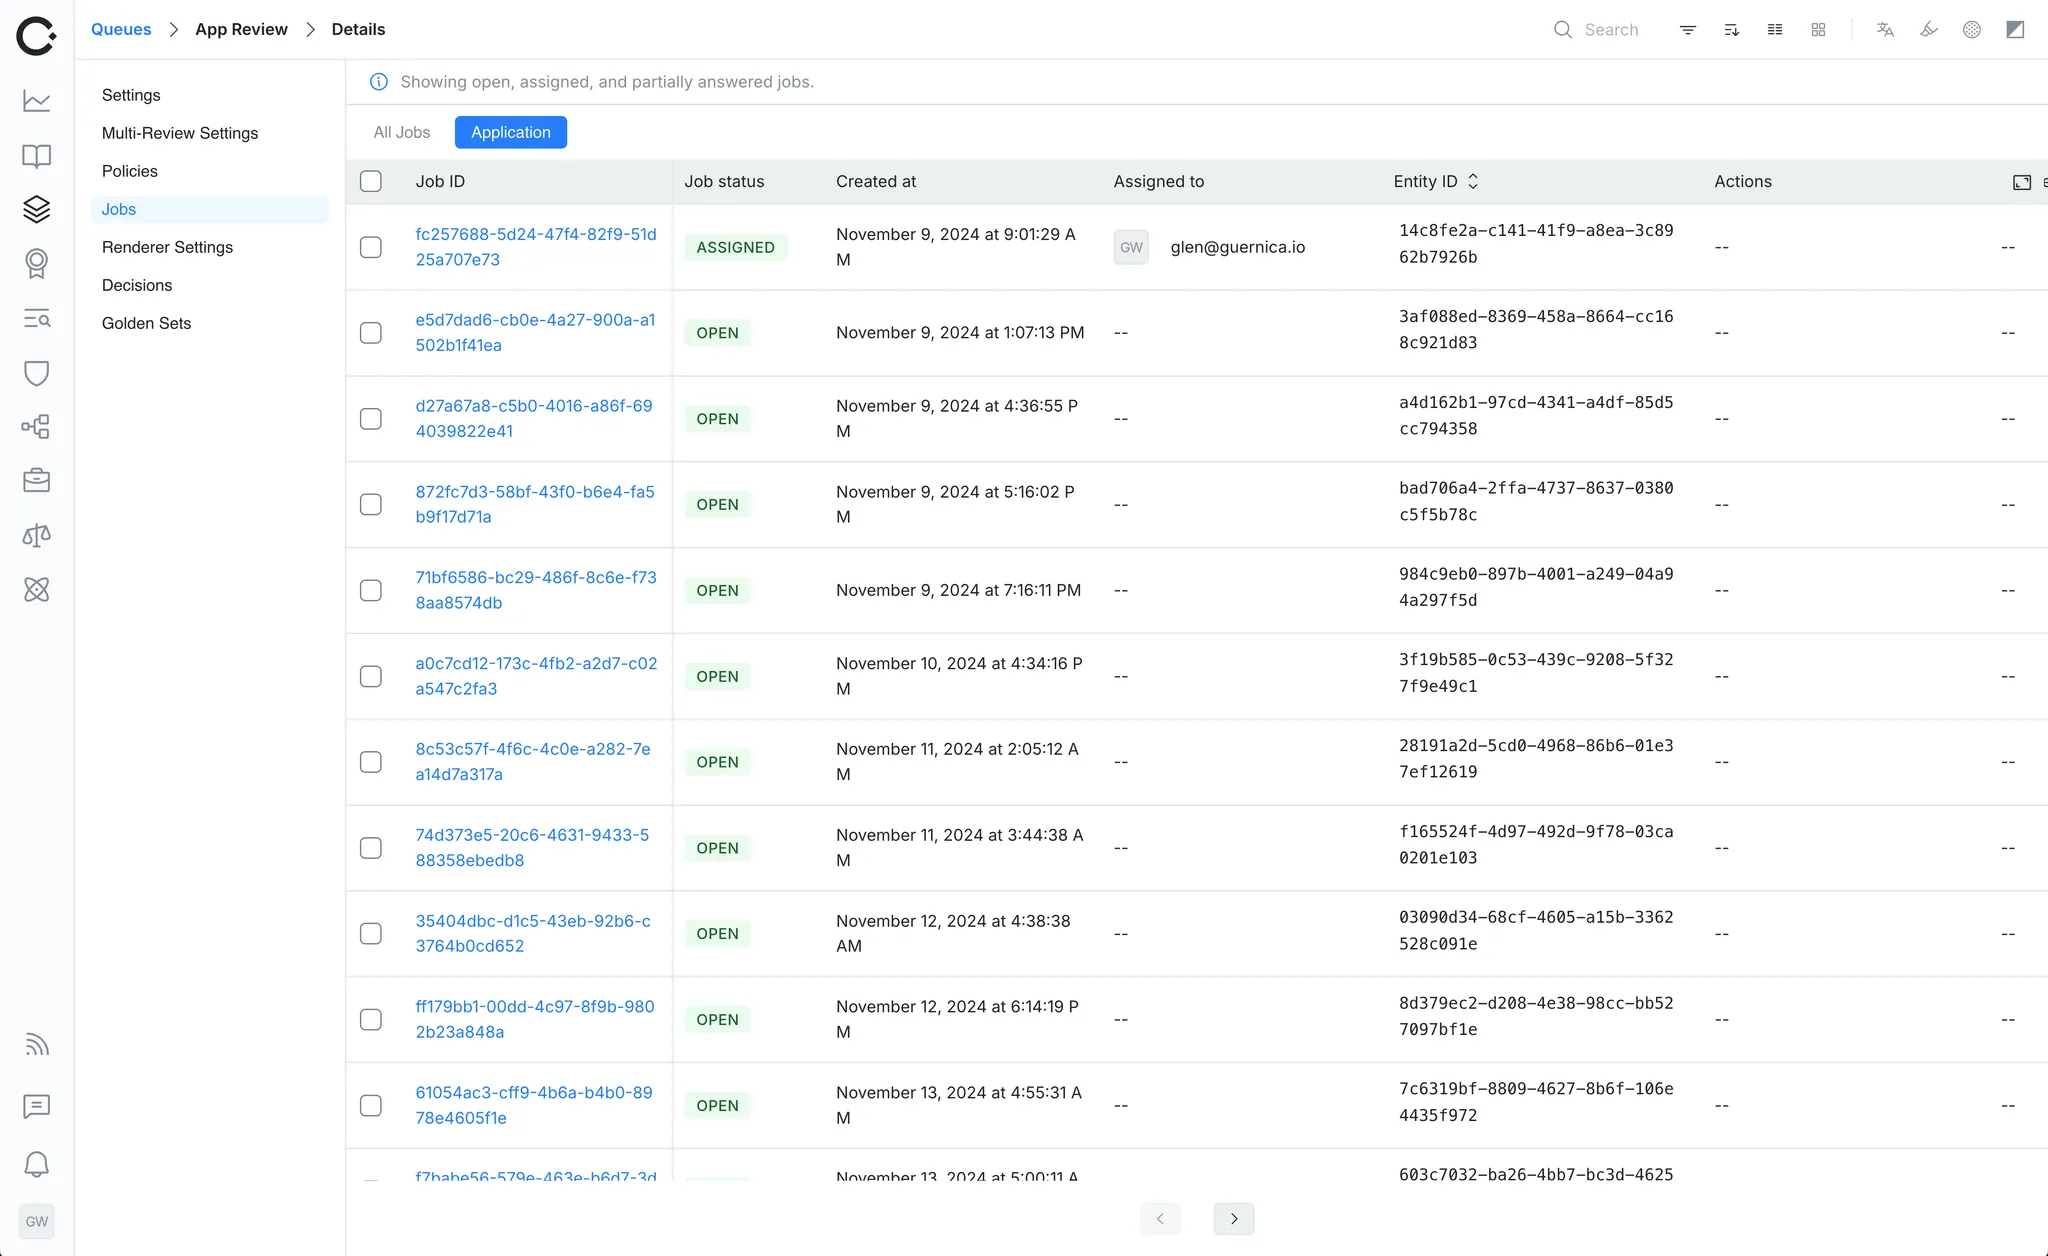
Task: Check the box for job 61054ac3
Action: click(371, 1106)
